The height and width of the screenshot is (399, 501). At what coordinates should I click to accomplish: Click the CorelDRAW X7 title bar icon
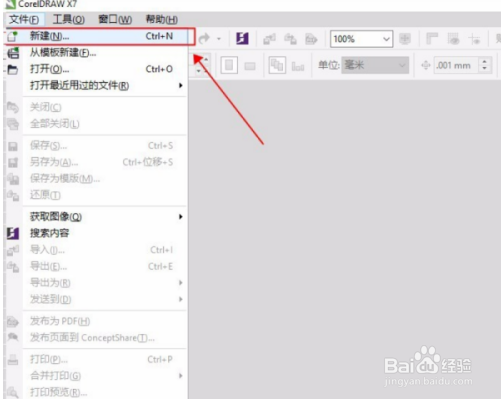click(x=11, y=4)
